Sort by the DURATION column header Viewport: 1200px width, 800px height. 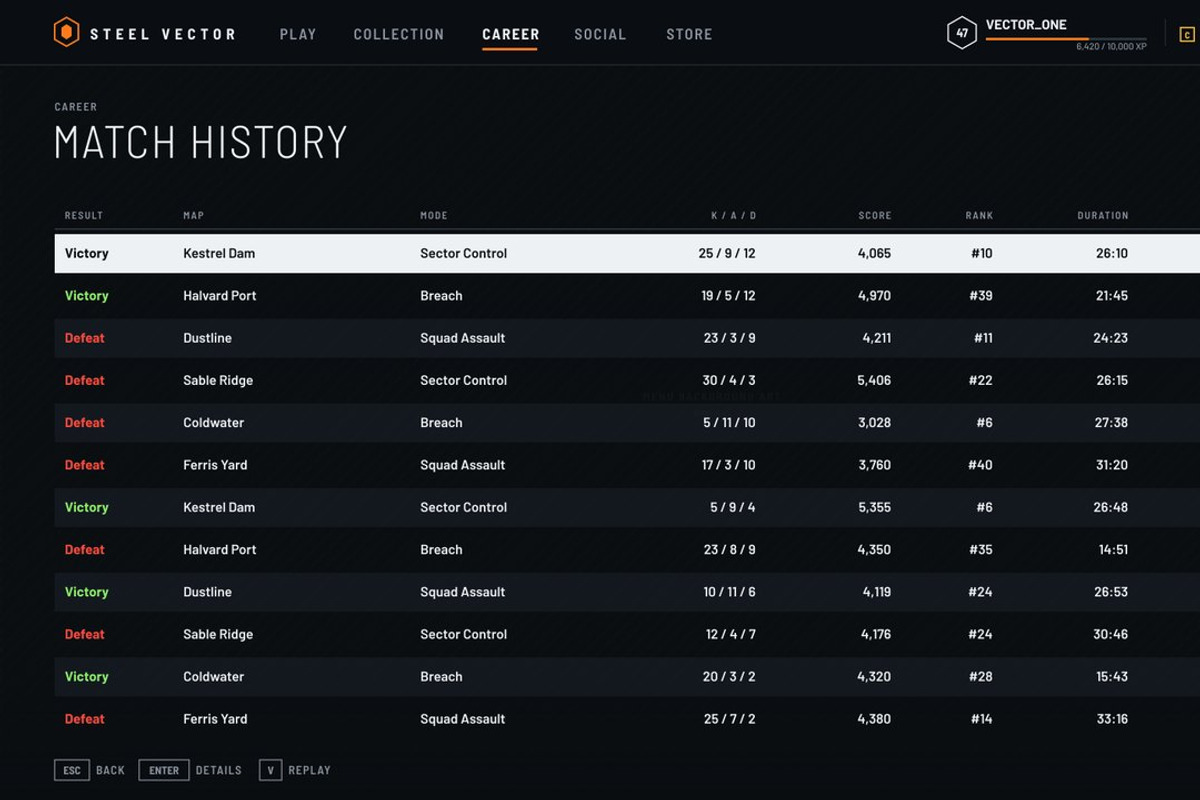[1103, 215]
